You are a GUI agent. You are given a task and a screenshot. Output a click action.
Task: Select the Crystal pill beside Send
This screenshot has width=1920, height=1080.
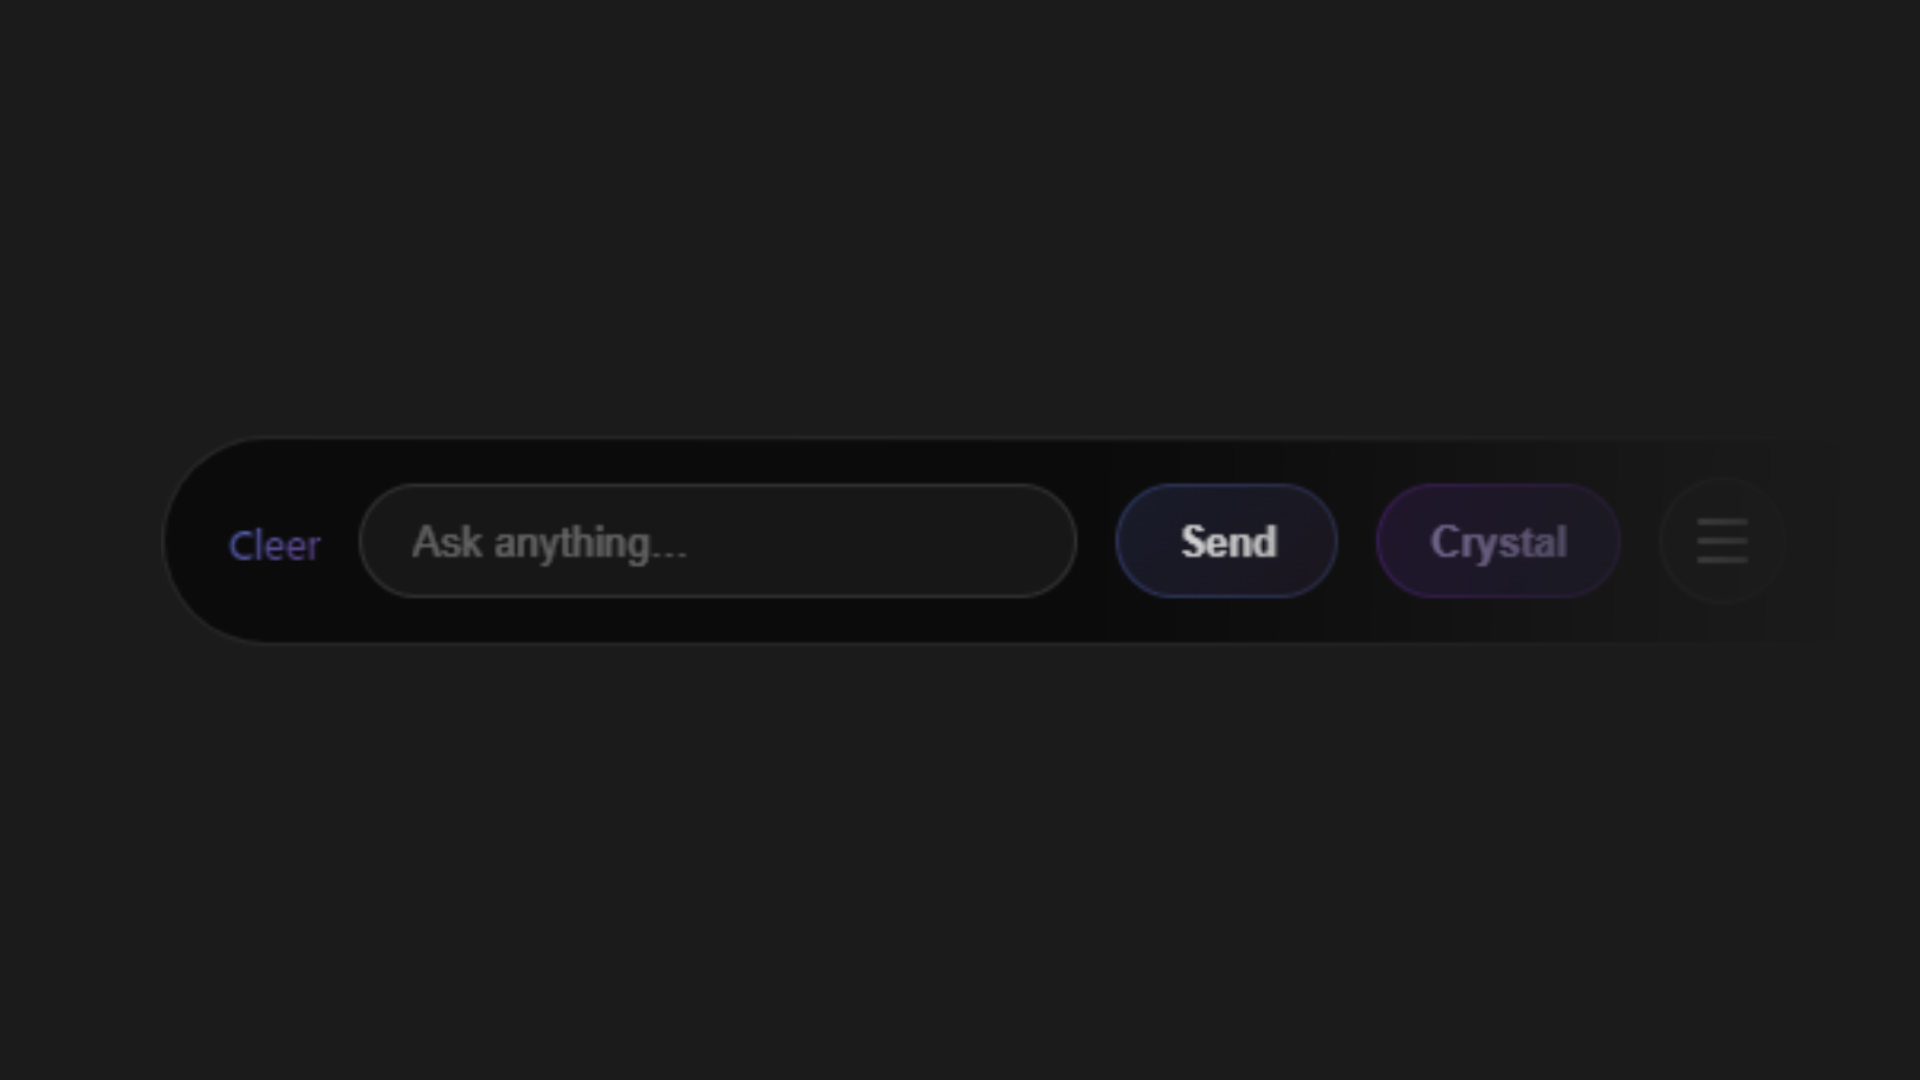tap(1498, 541)
